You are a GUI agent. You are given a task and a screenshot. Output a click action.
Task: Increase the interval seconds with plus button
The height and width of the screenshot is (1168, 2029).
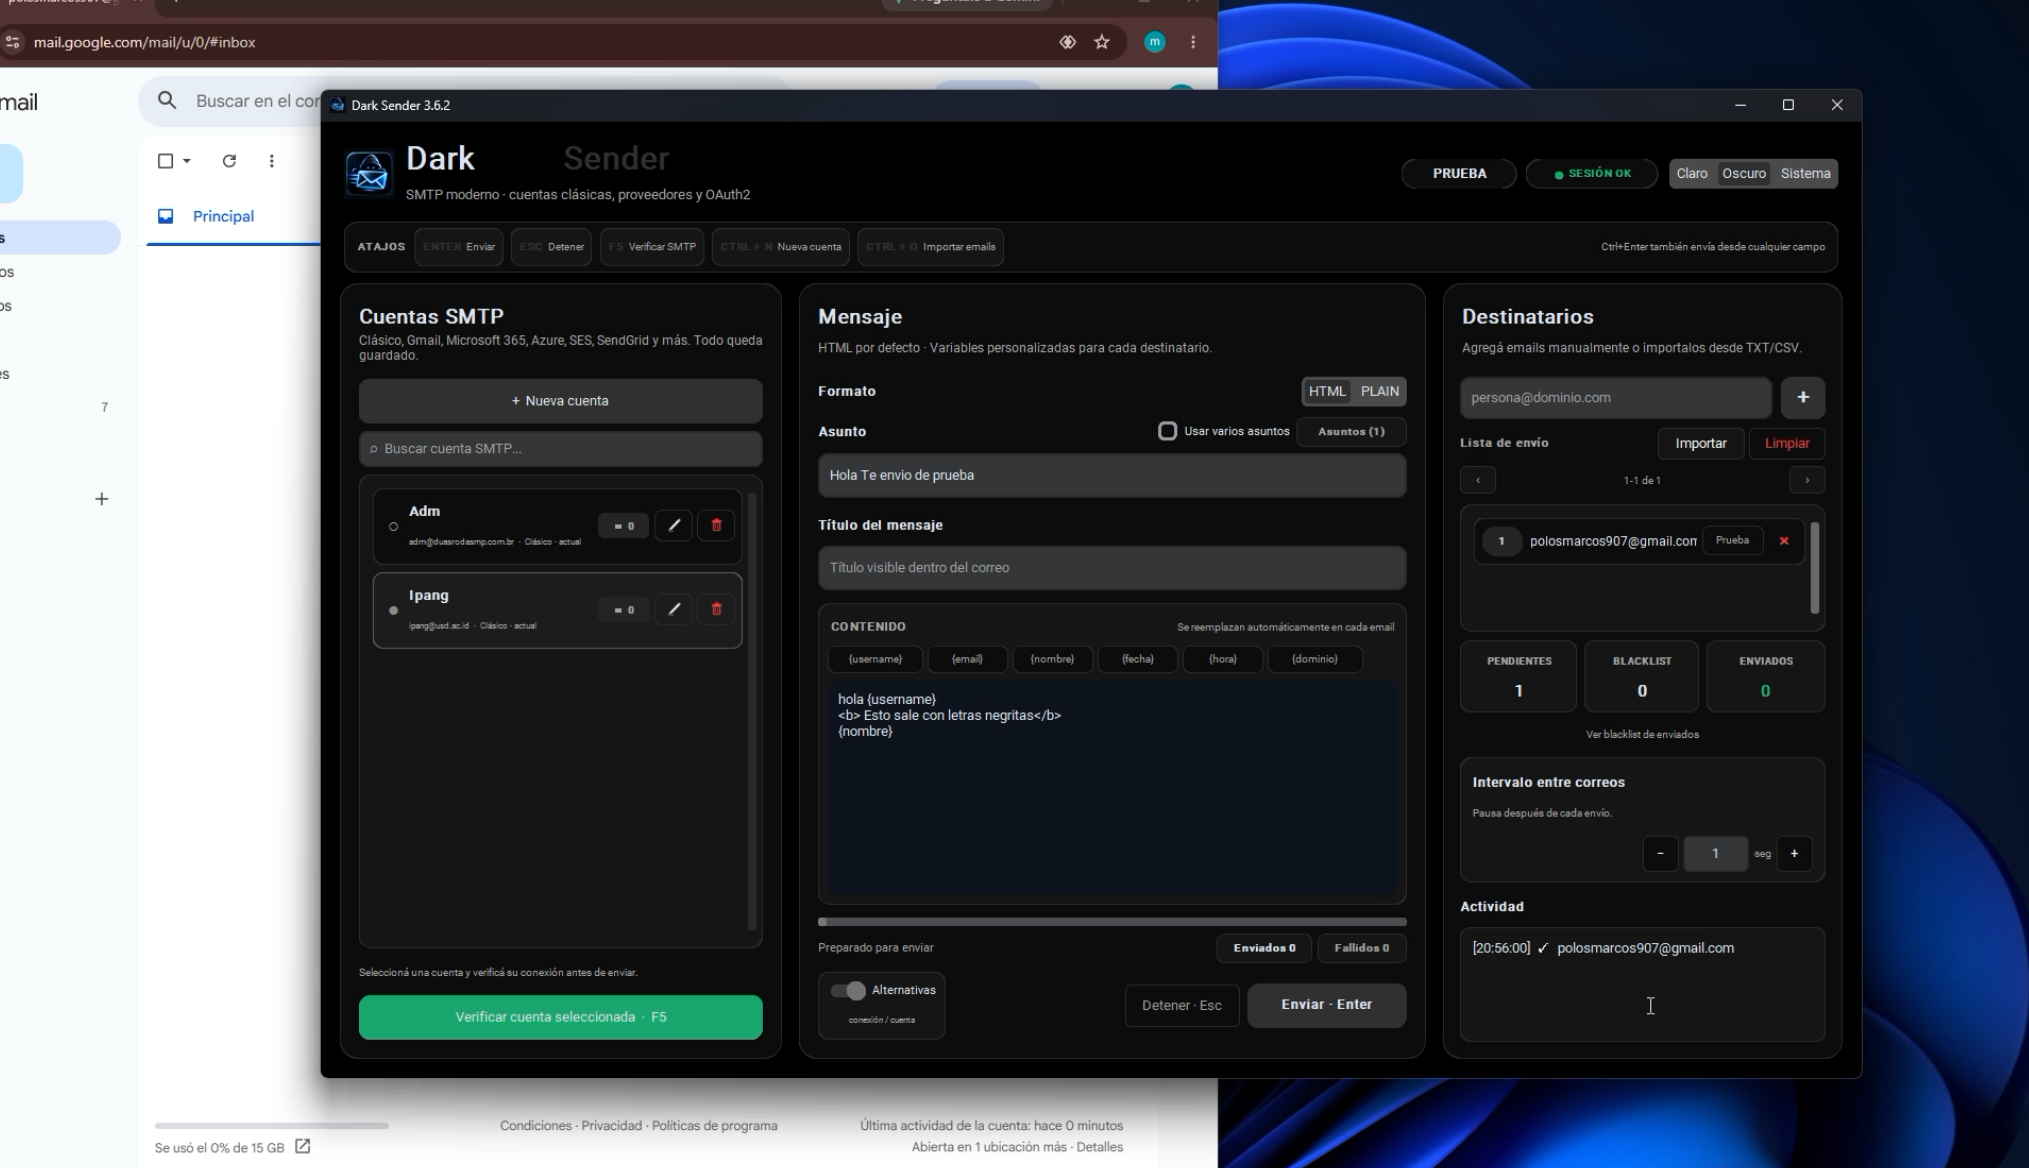pos(1794,853)
